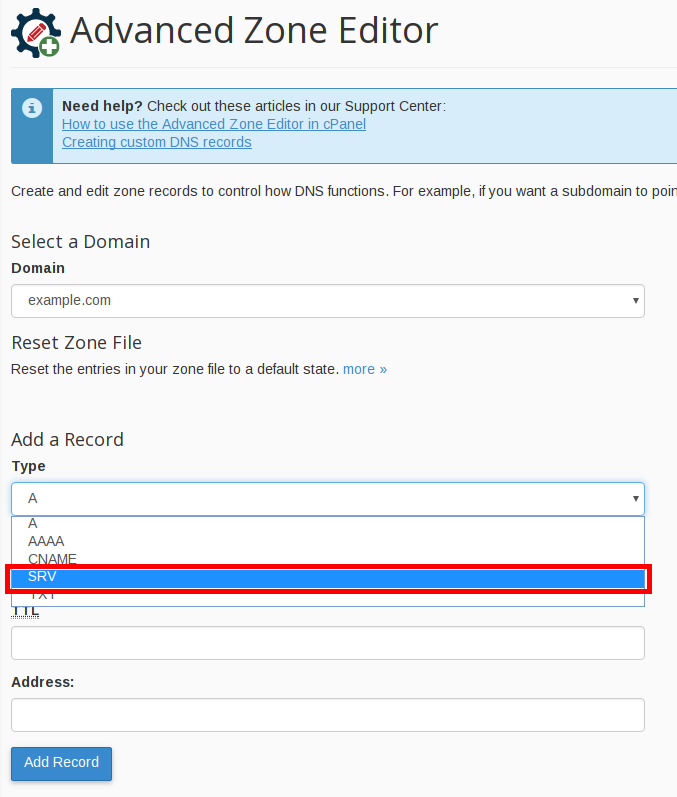
Task: Click the Advanced Zone Editor gear icon
Action: pos(34,32)
